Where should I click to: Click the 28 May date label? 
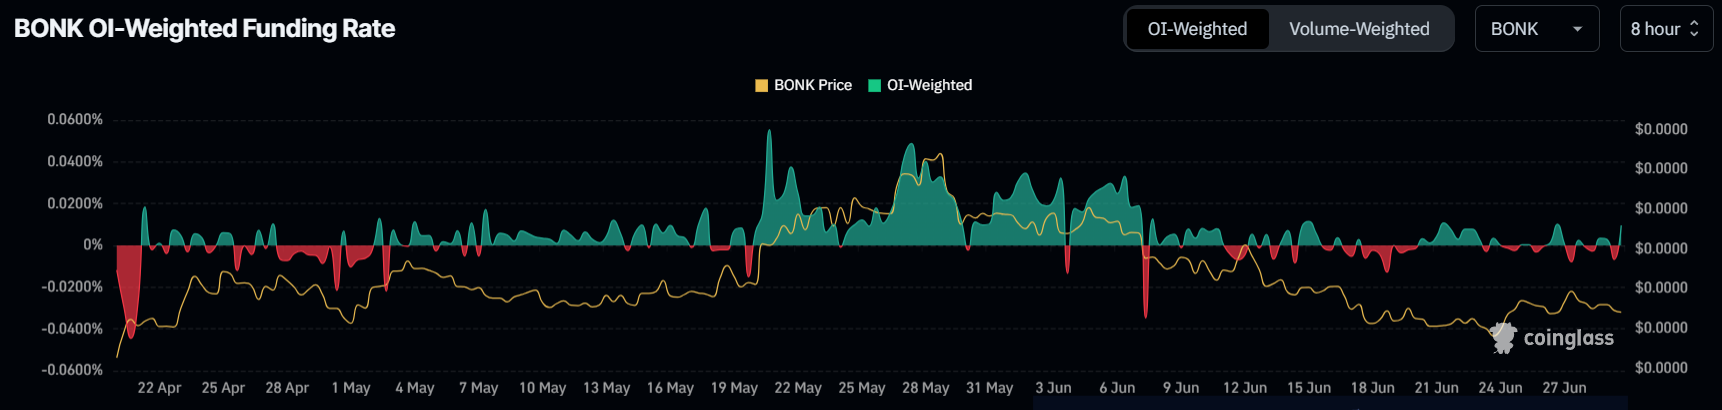925,388
